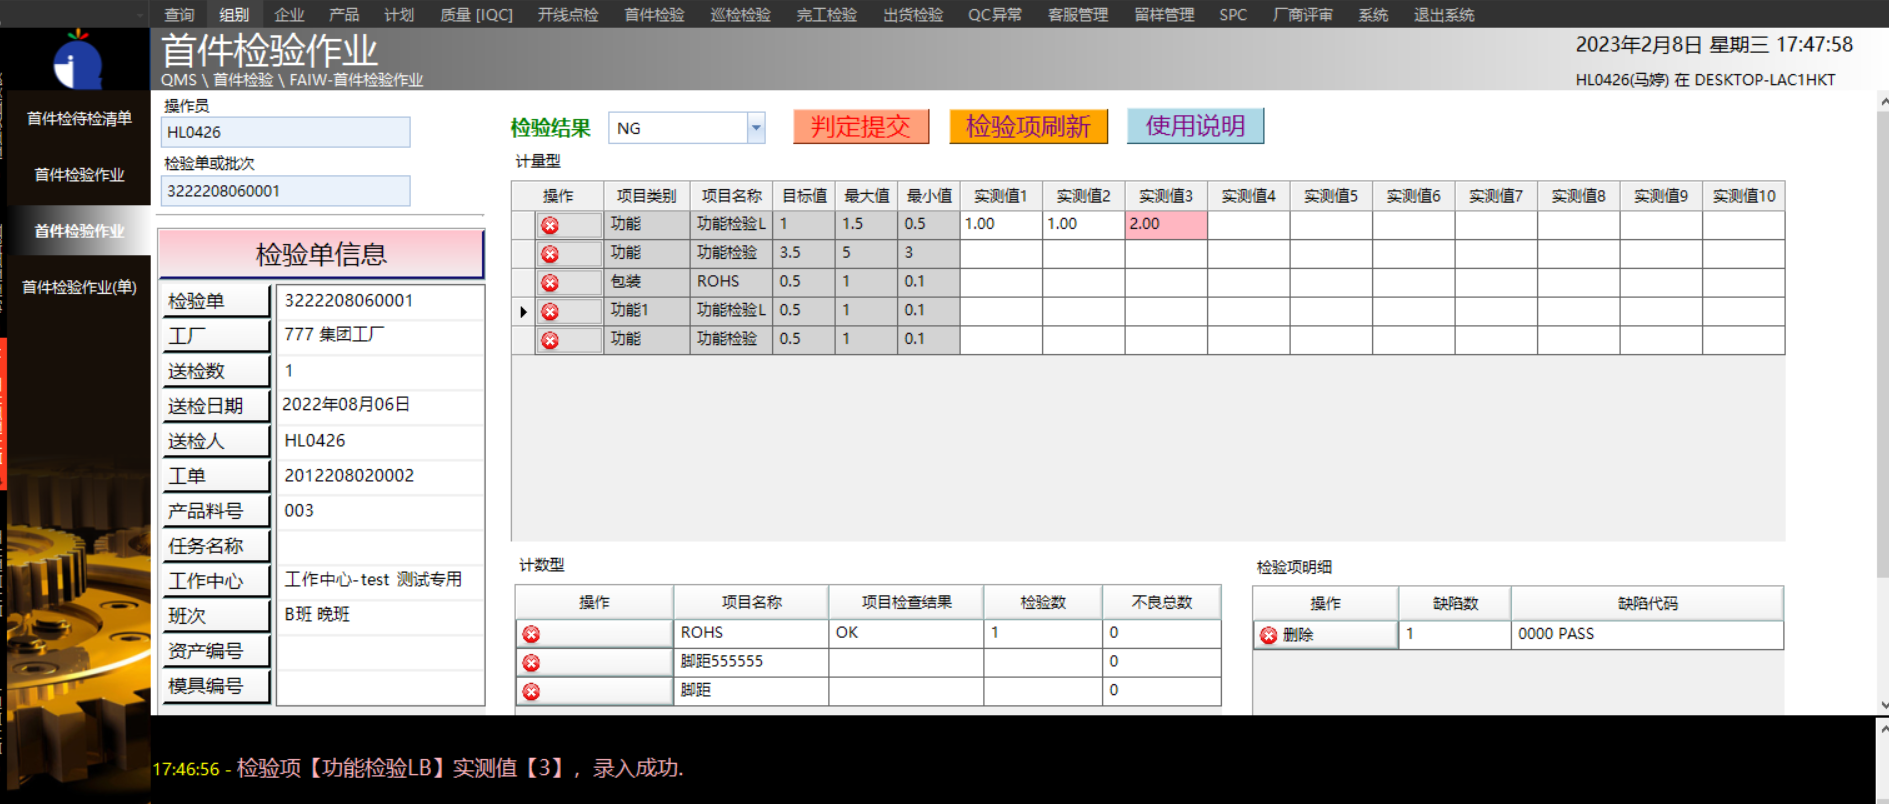Click the 目标值 column header
The height and width of the screenshot is (804, 1889).
click(803, 196)
